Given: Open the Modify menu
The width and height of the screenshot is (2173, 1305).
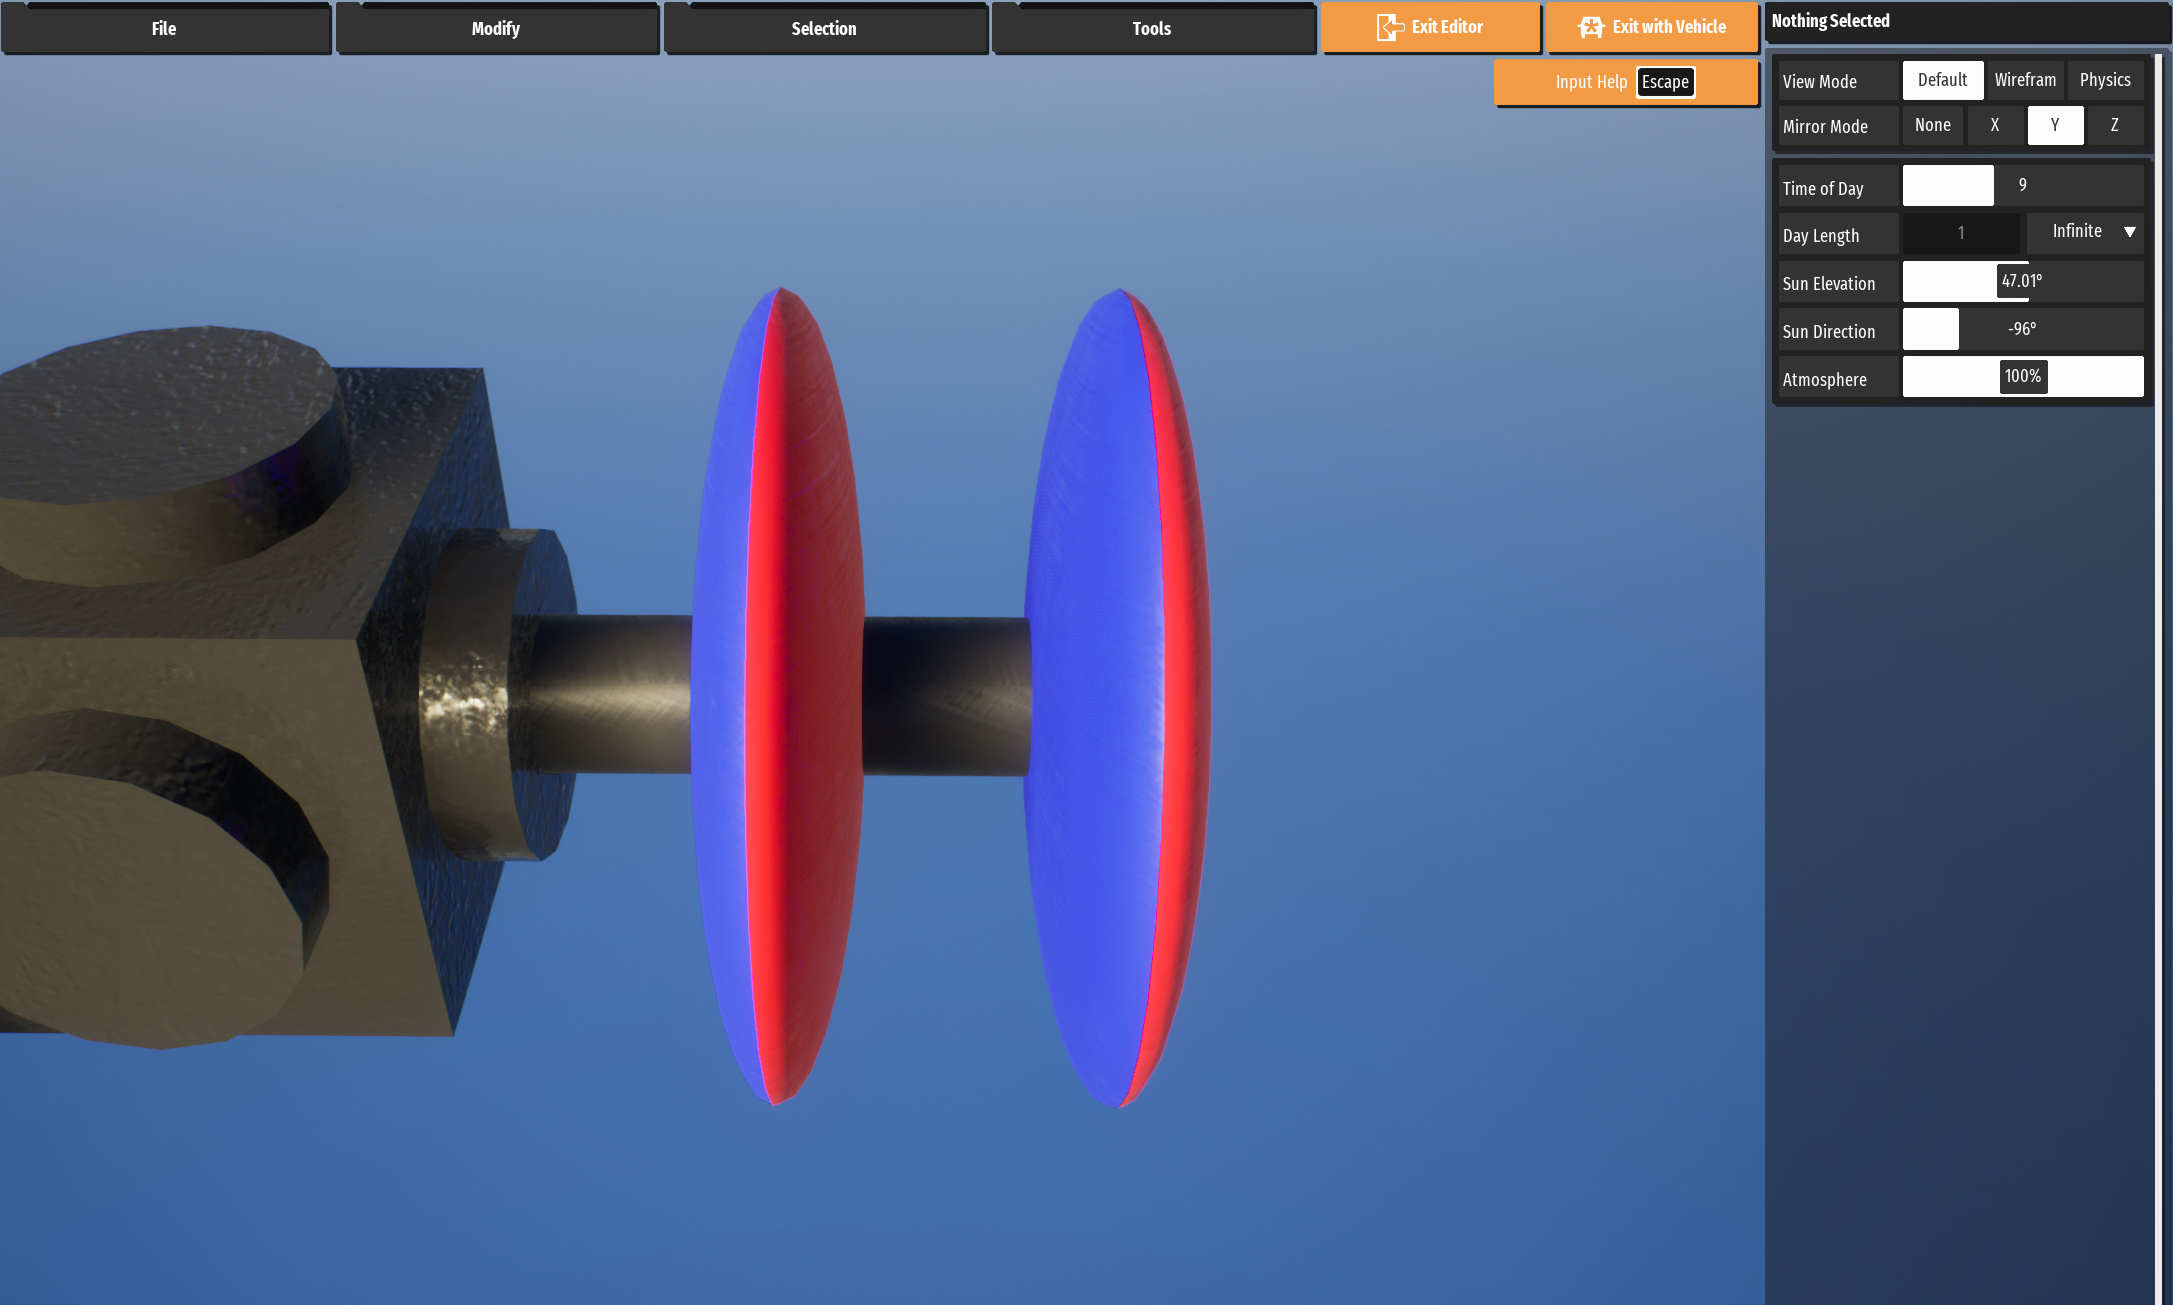Looking at the screenshot, I should tap(496, 28).
